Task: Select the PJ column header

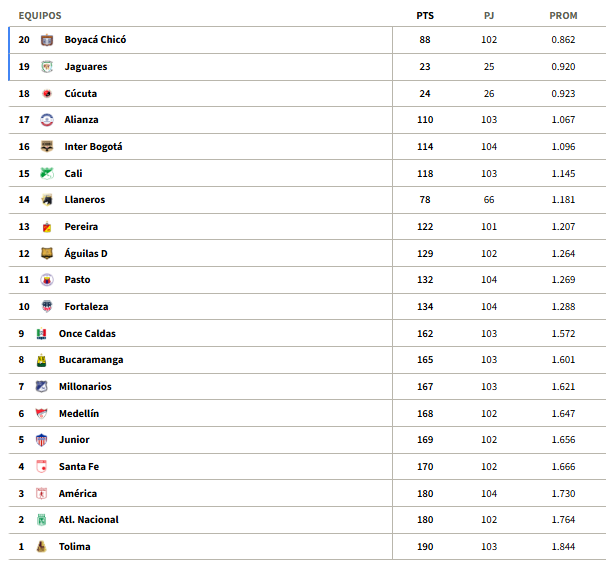Action: click(489, 16)
